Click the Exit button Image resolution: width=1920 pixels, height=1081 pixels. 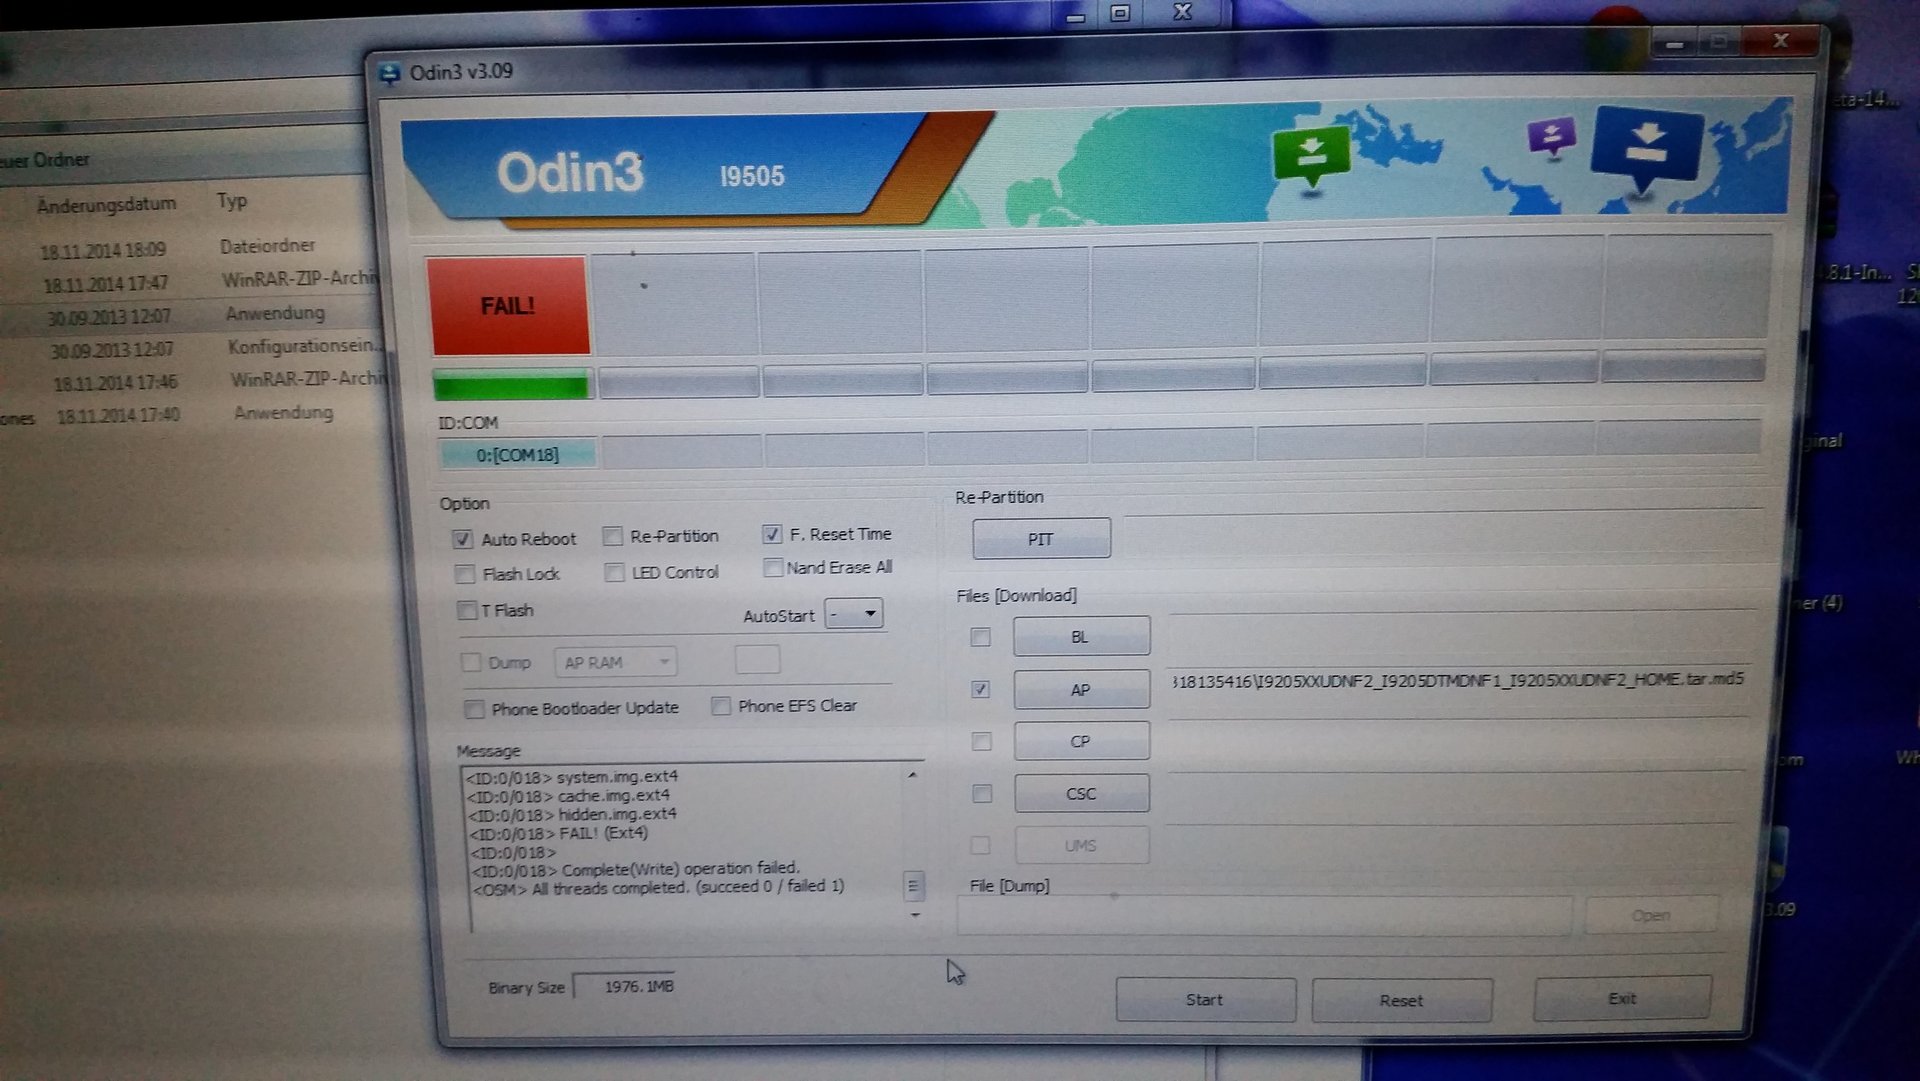[1622, 999]
